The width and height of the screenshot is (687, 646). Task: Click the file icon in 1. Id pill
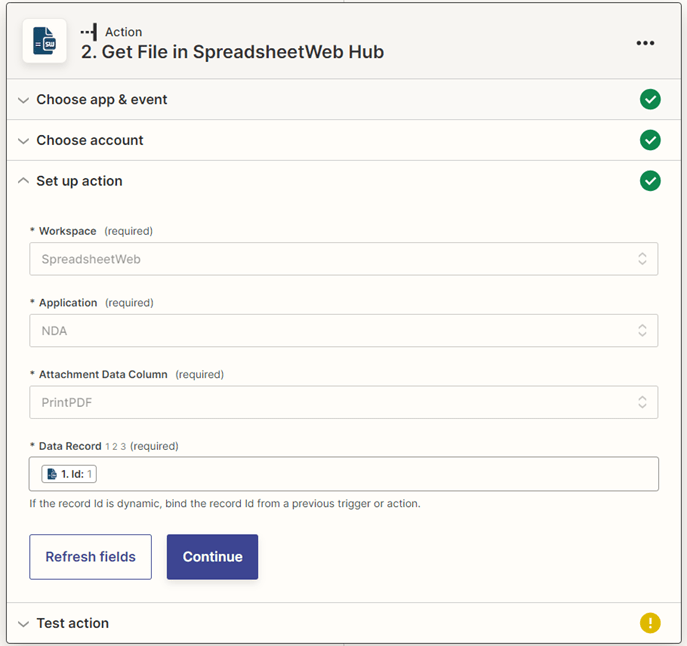52,474
